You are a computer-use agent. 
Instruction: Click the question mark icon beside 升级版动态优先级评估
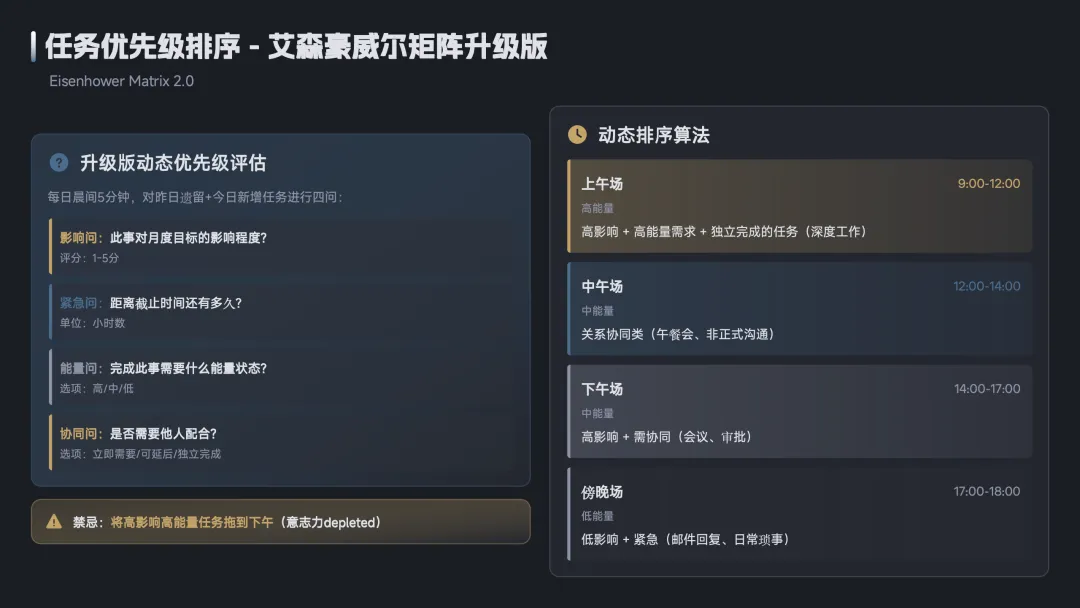click(x=59, y=163)
